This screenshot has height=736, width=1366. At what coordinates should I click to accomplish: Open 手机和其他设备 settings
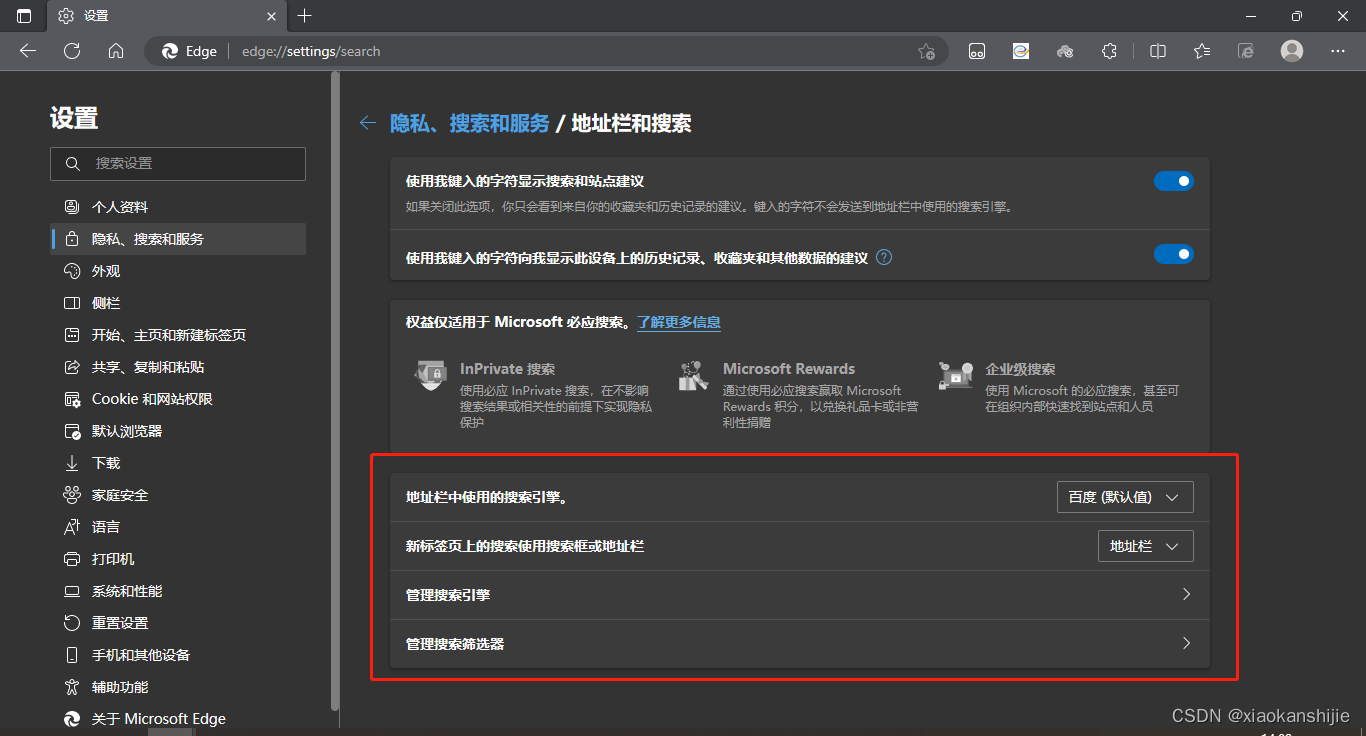pyautogui.click(x=178, y=655)
